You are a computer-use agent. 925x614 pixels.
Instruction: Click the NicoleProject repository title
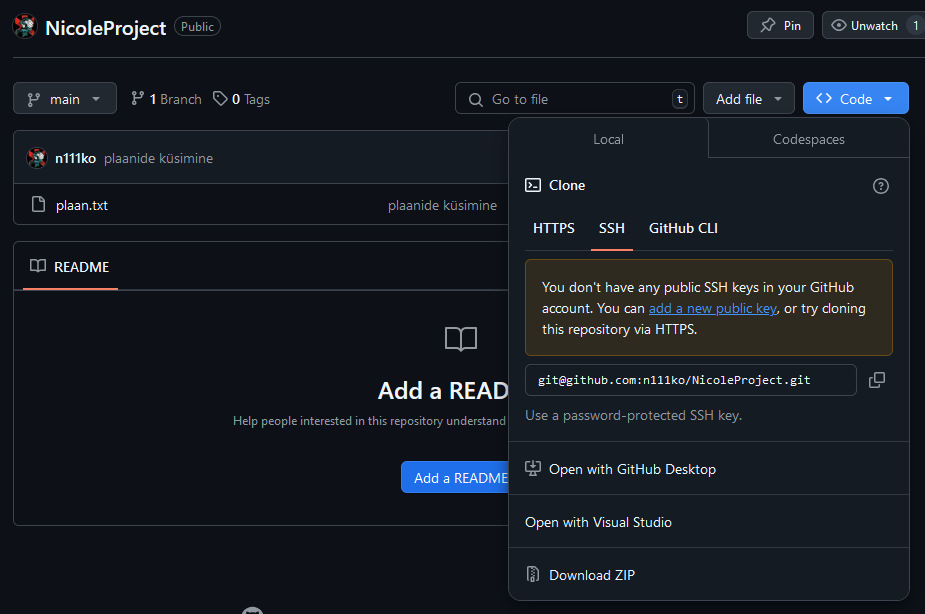106,28
